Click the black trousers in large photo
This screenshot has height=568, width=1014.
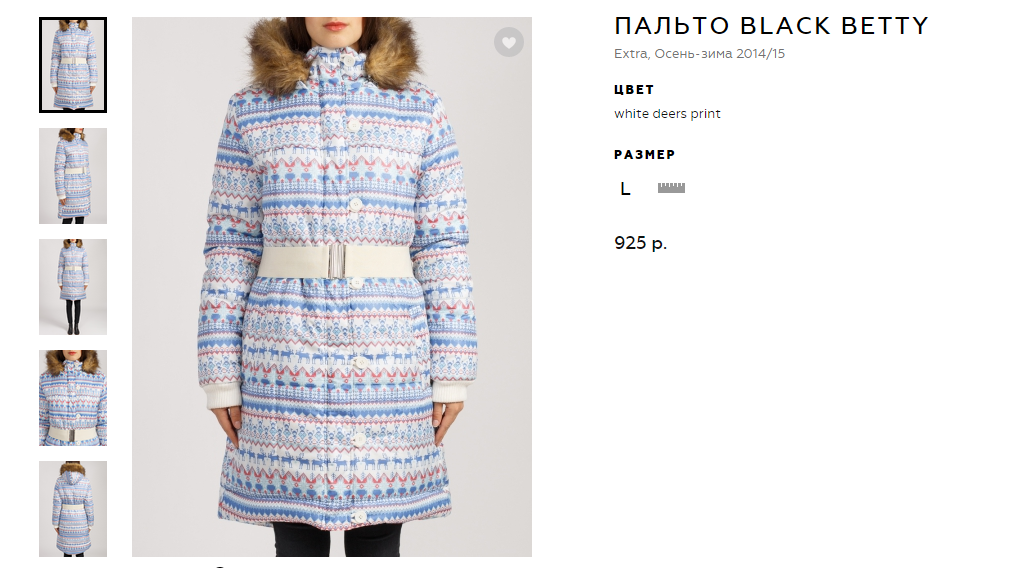336,539
